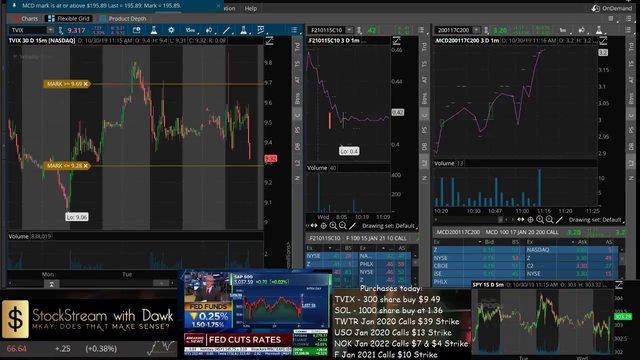
Task: Click pan tool below F210115C10 chart
Action: coord(314,226)
